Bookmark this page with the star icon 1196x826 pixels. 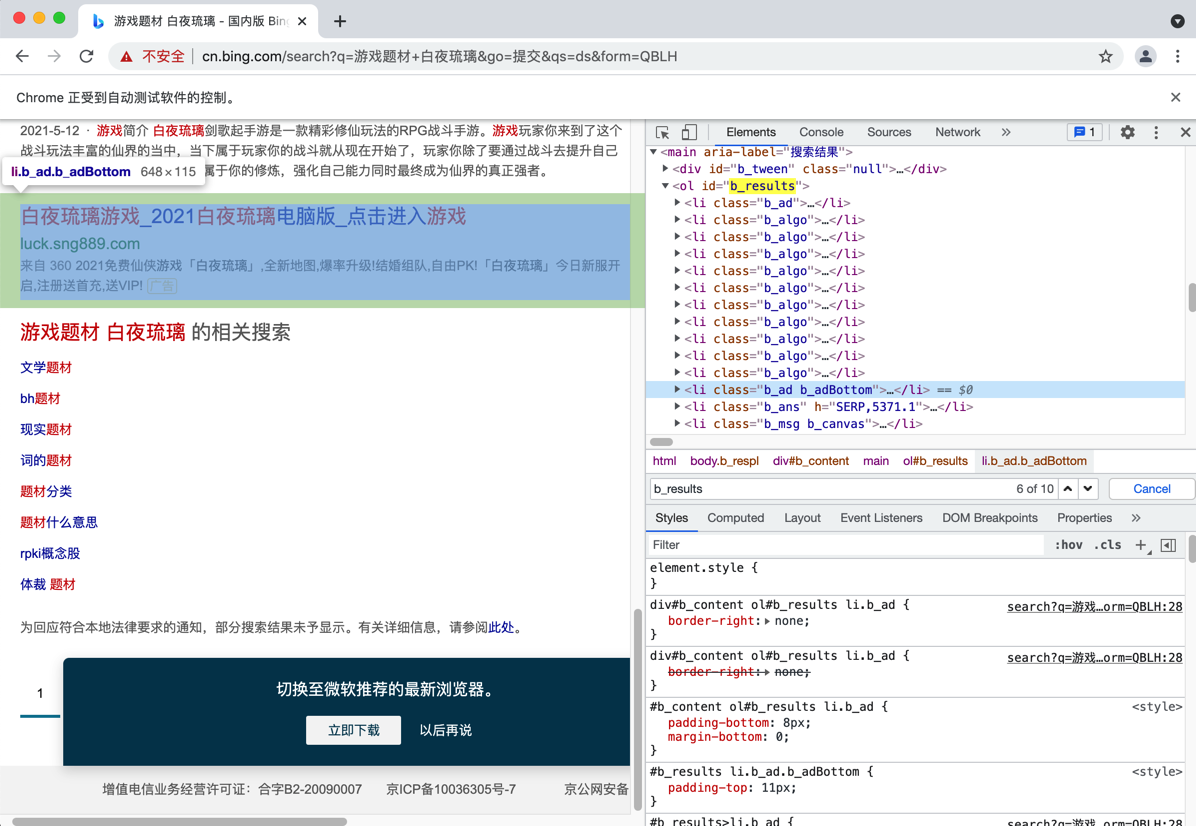(1105, 56)
